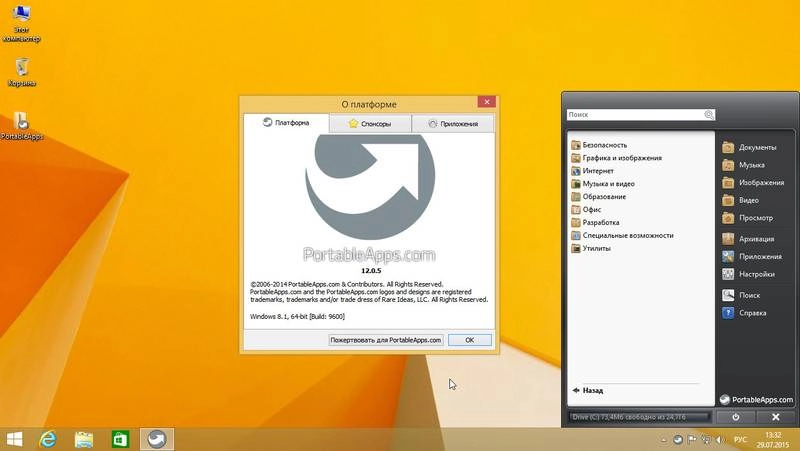Click the drive free space progress bar

pyautogui.click(x=640, y=417)
